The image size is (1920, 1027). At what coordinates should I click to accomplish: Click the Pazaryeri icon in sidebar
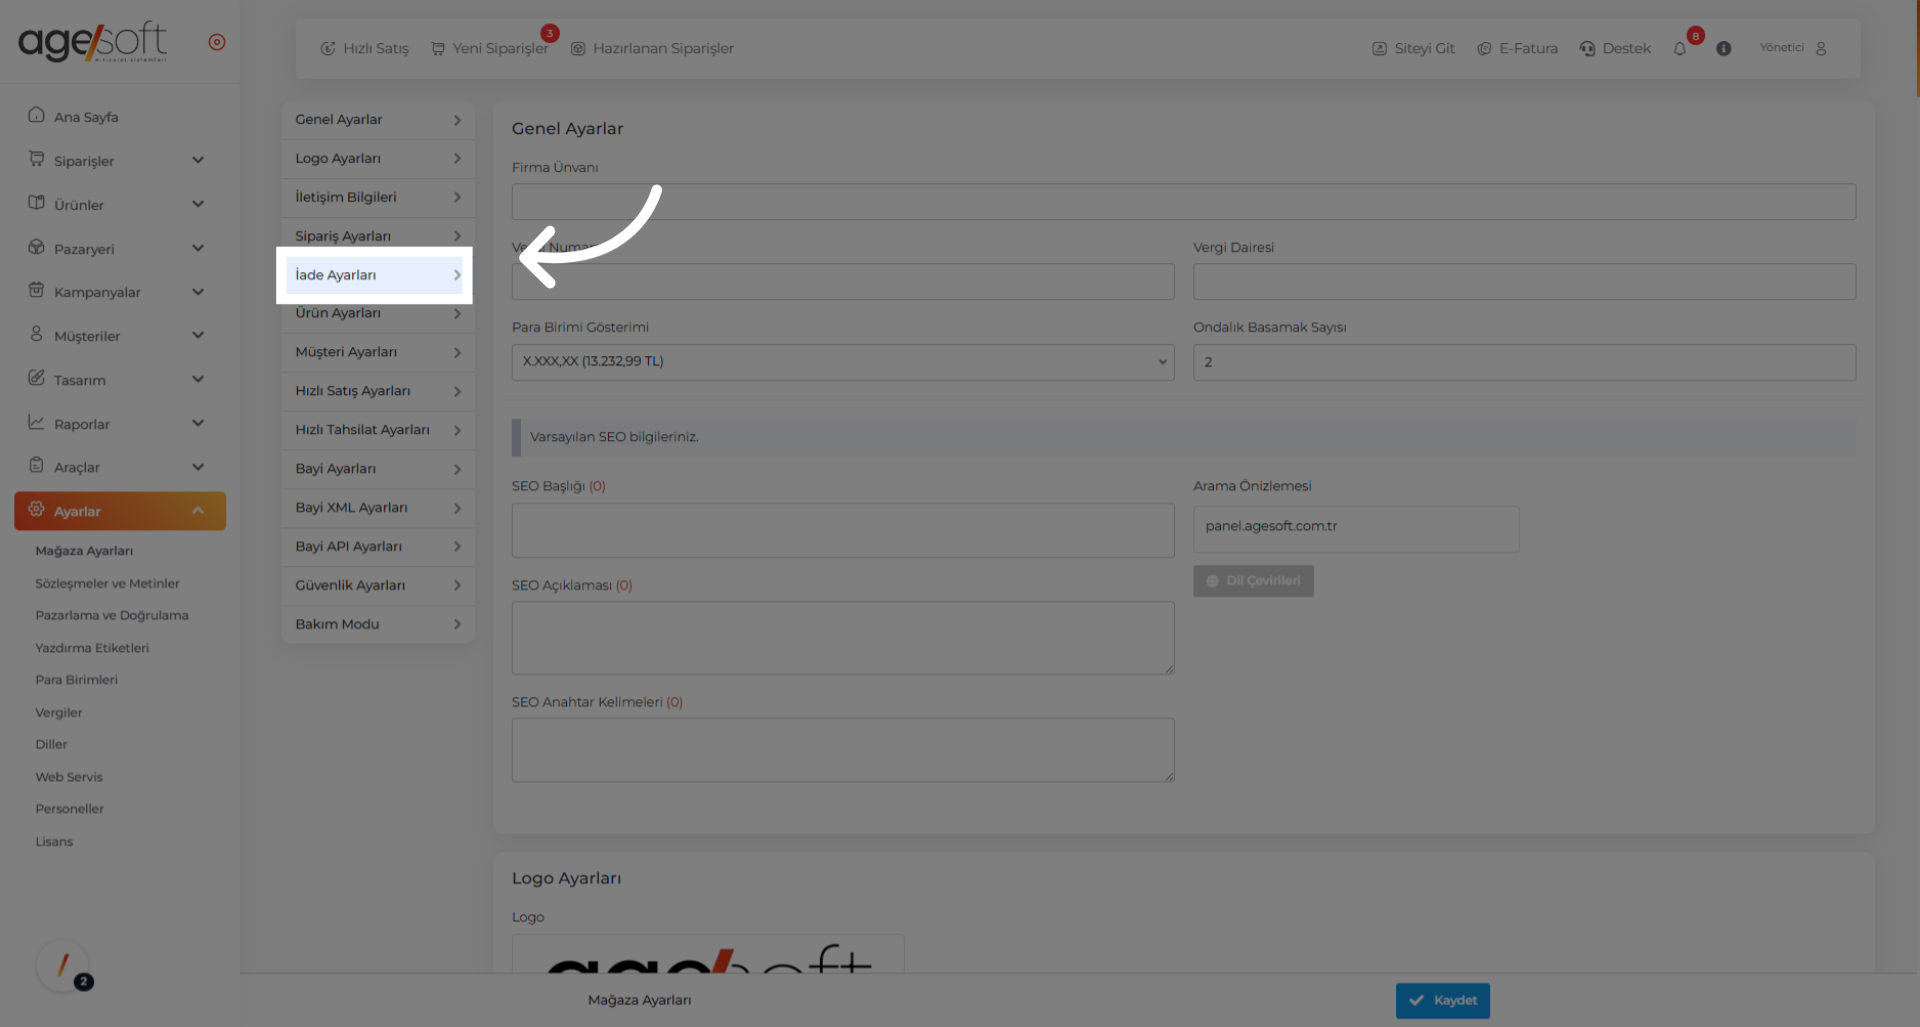tap(36, 247)
